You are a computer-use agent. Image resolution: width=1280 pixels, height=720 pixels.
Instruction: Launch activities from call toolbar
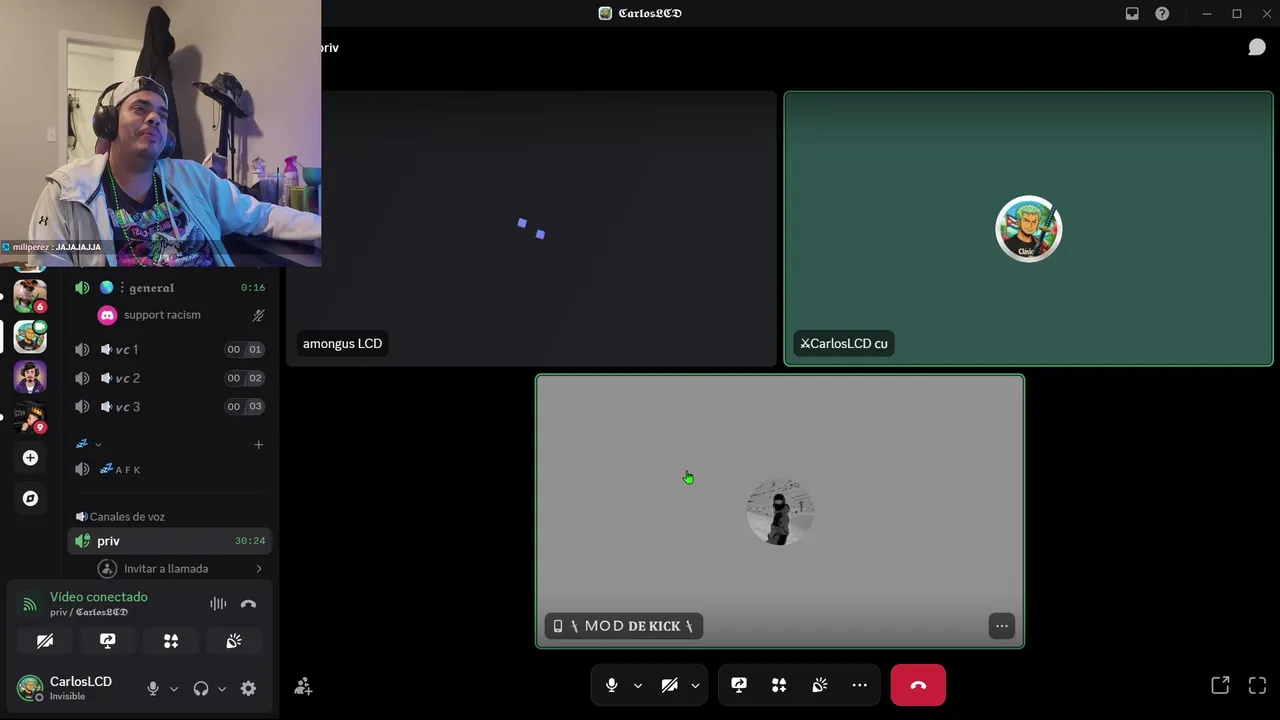[779, 685]
